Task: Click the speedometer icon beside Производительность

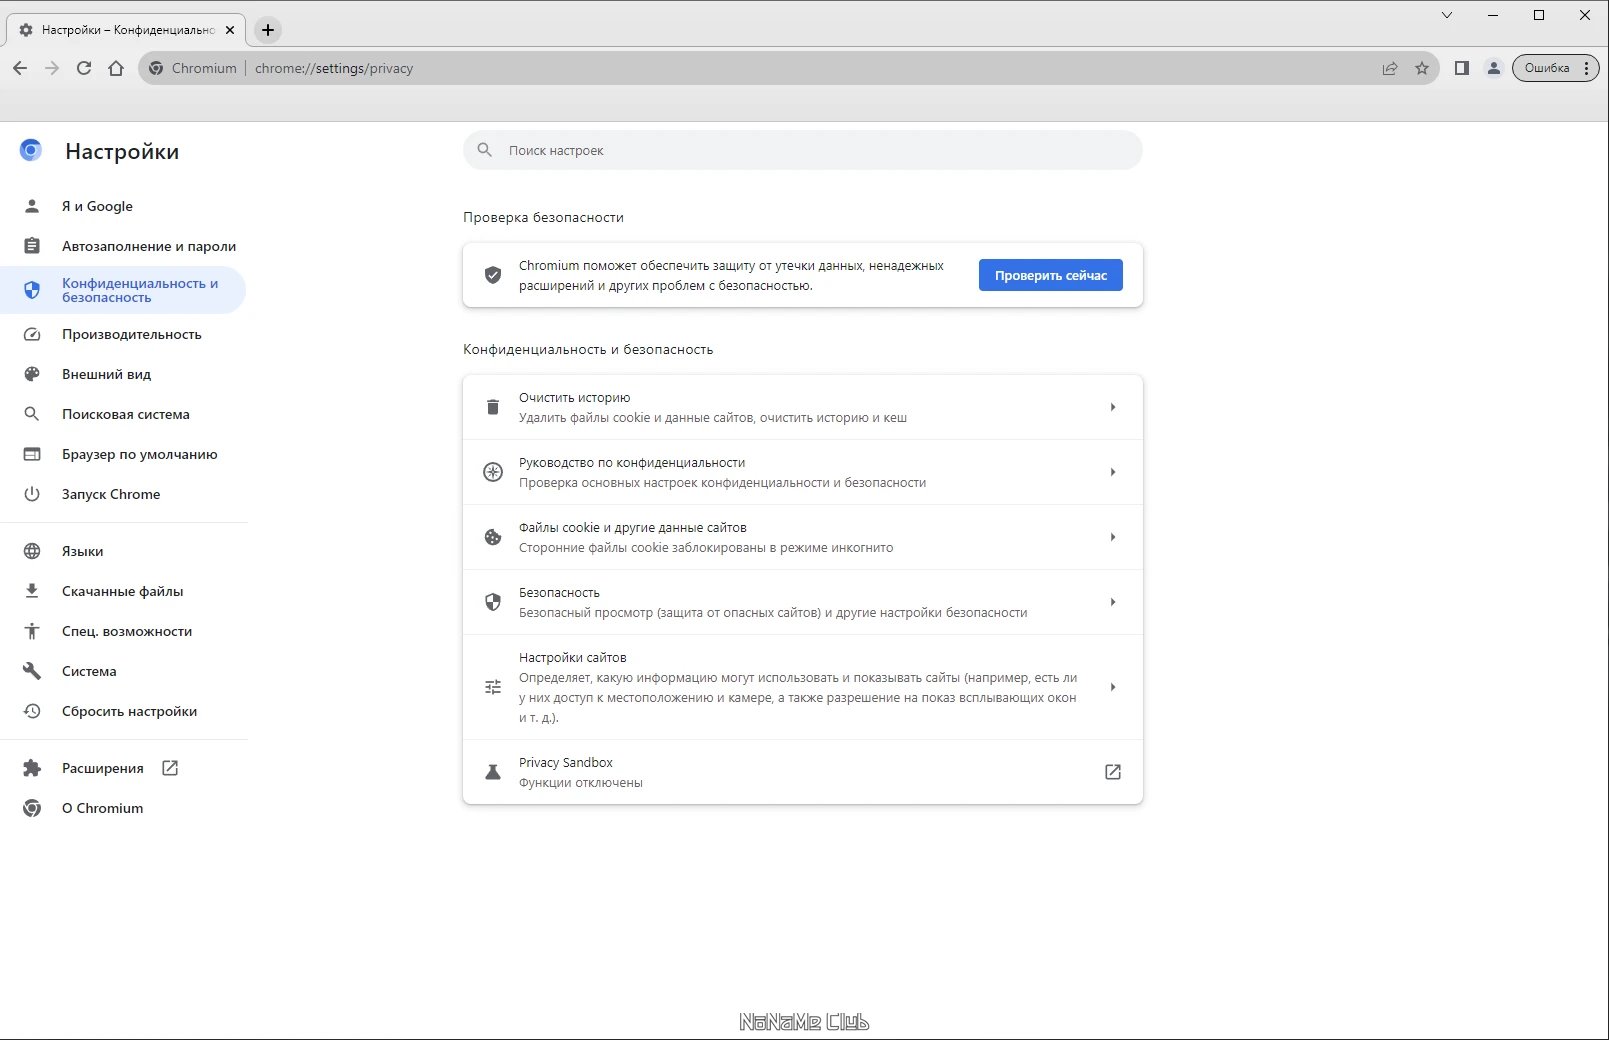Action: pyautogui.click(x=32, y=334)
